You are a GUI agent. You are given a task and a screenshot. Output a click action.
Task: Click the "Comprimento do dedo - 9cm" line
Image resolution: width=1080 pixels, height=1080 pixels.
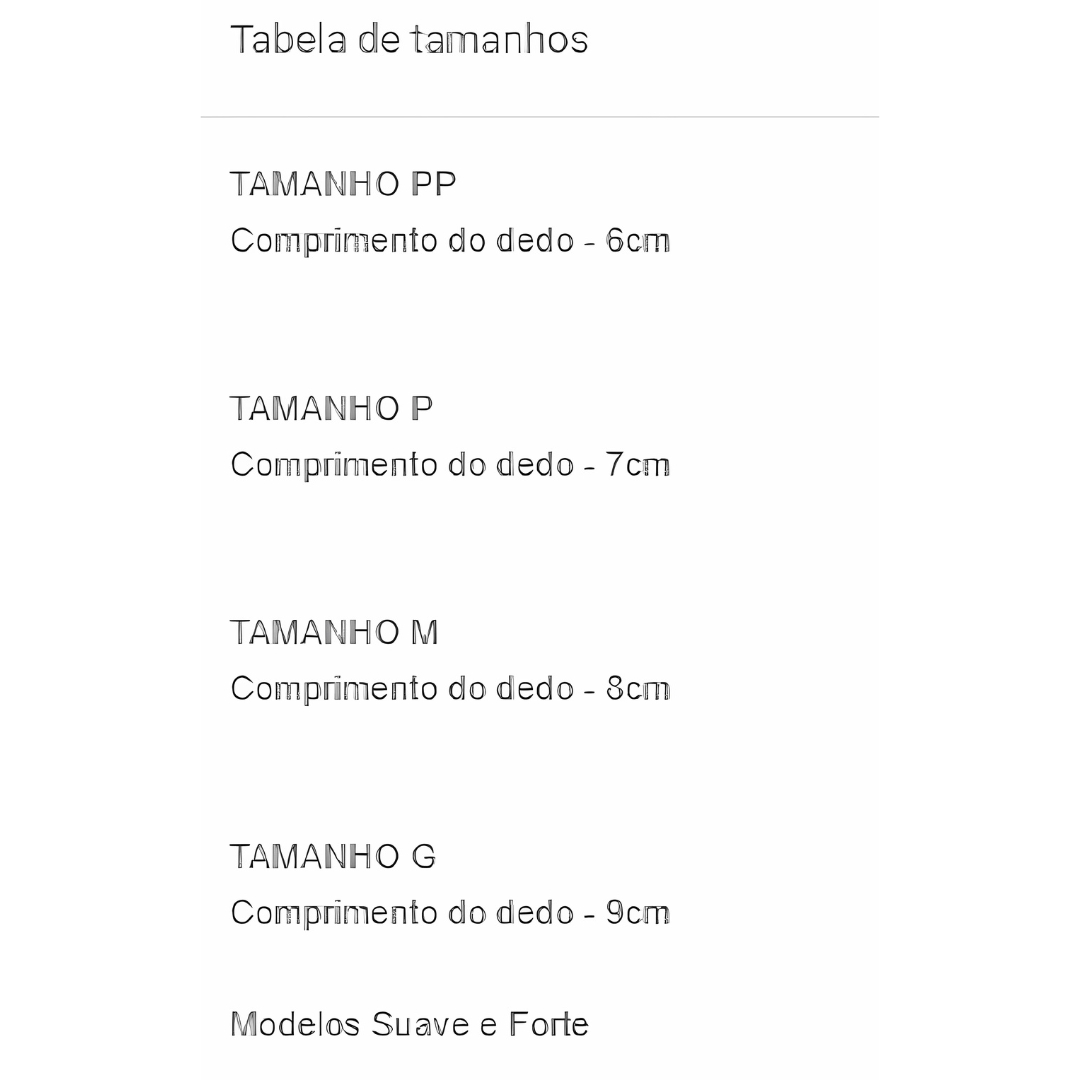[449, 913]
